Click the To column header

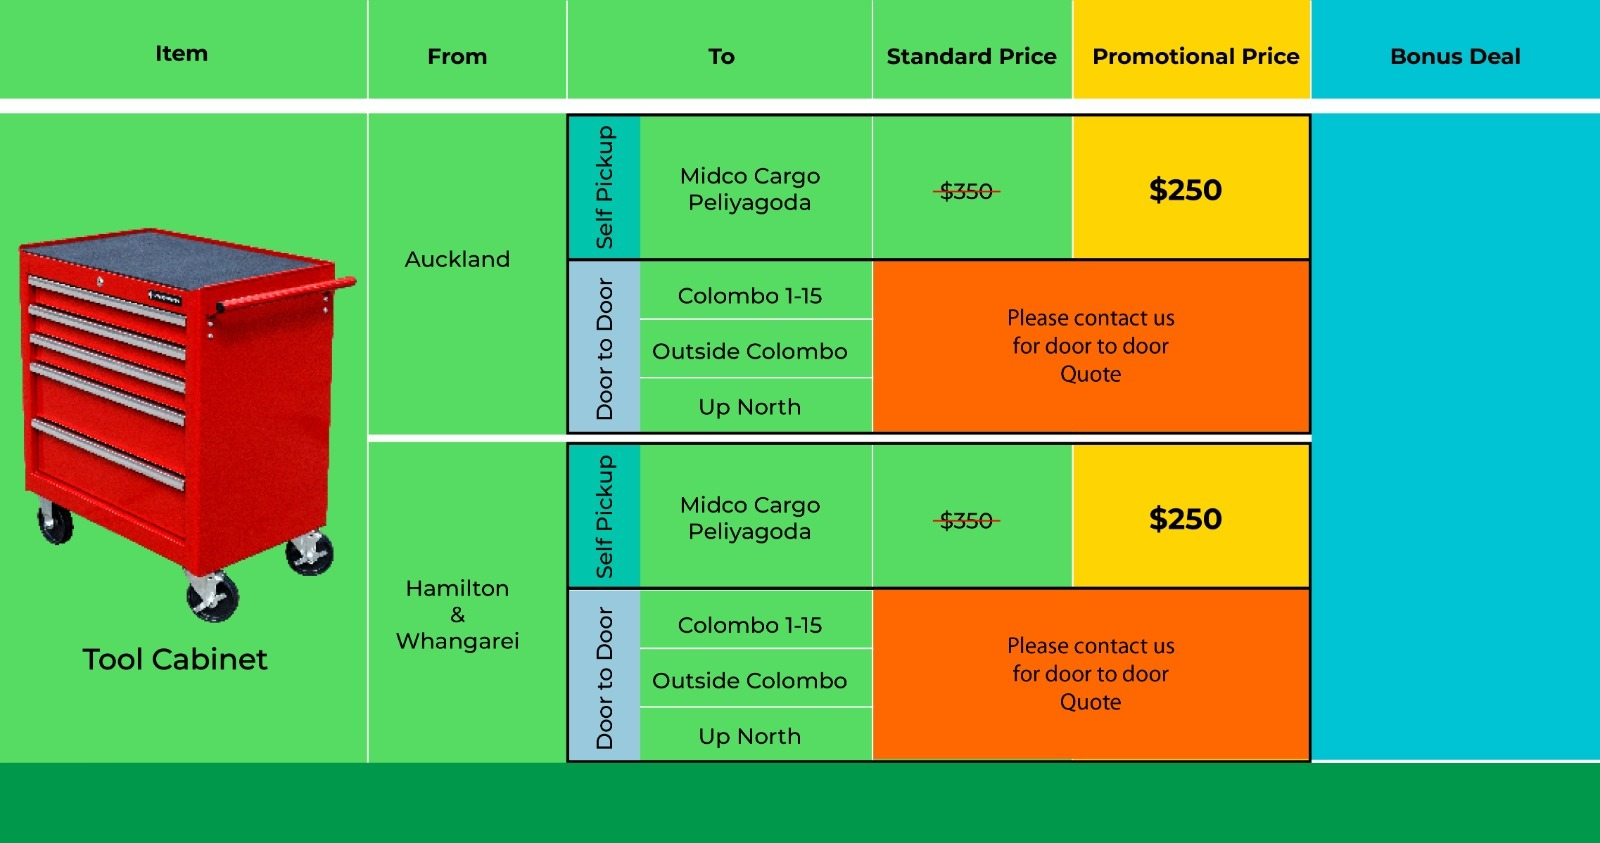[721, 57]
